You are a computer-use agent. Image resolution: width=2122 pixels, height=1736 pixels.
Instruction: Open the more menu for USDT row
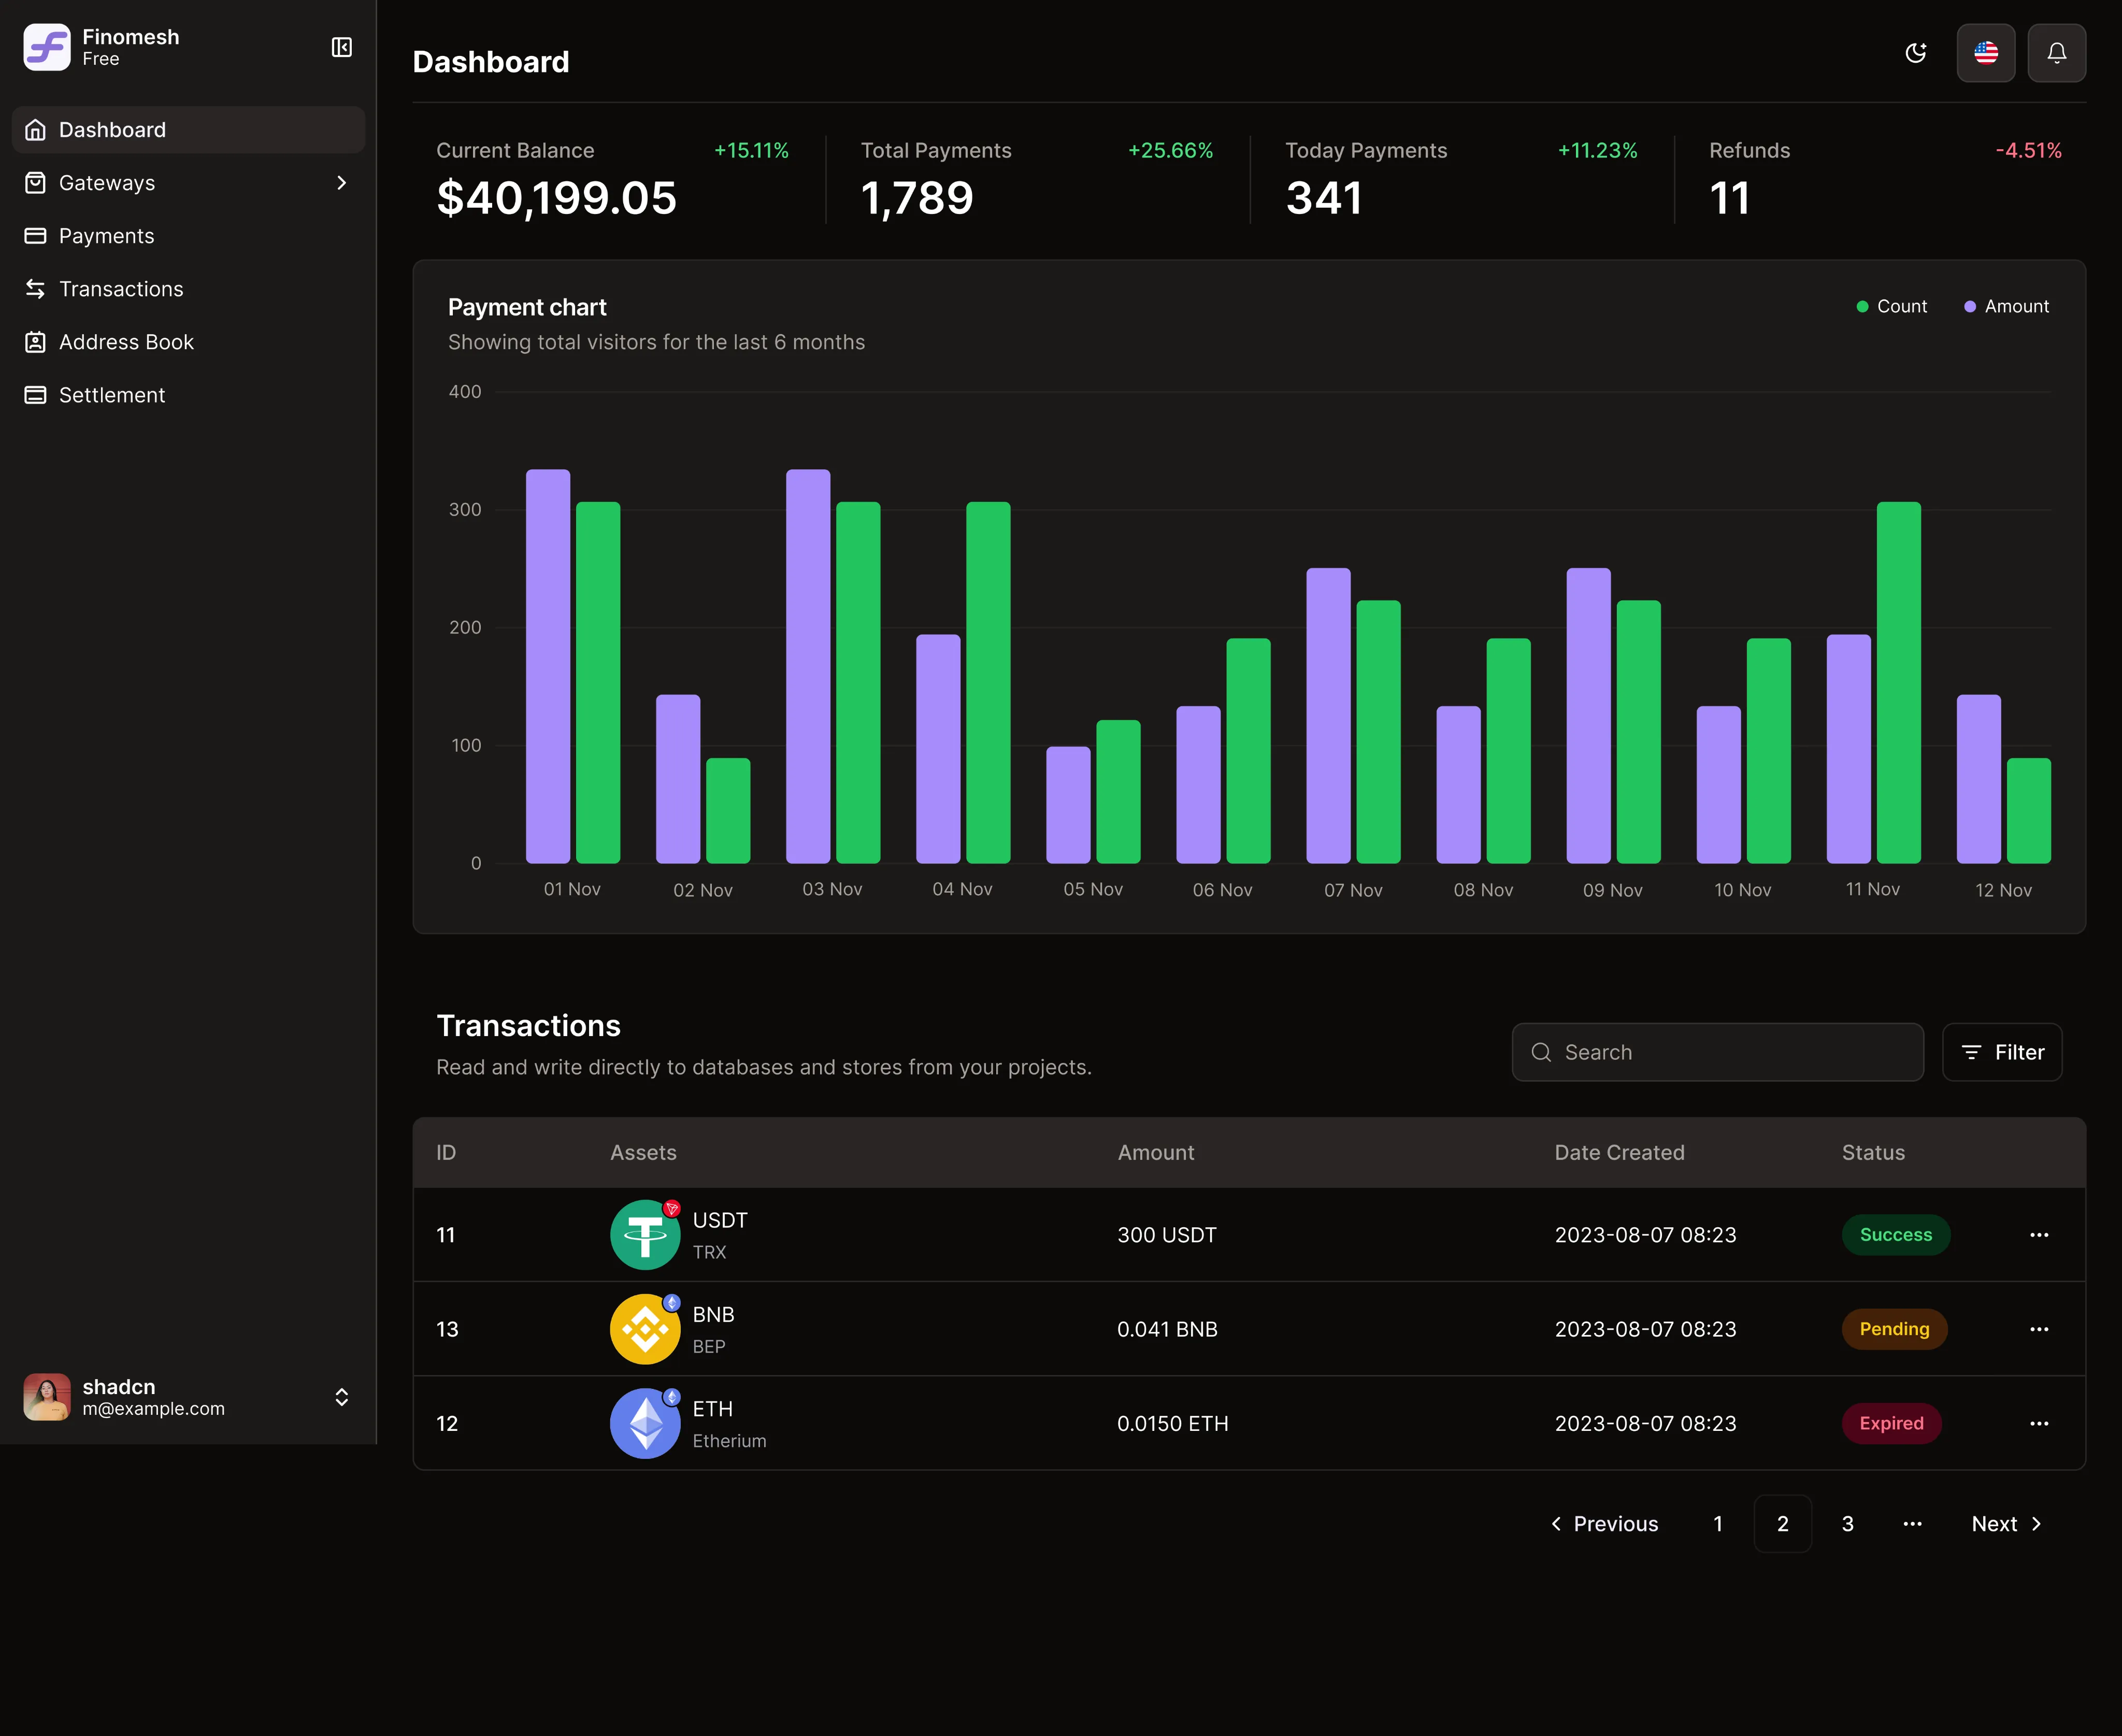point(2039,1235)
